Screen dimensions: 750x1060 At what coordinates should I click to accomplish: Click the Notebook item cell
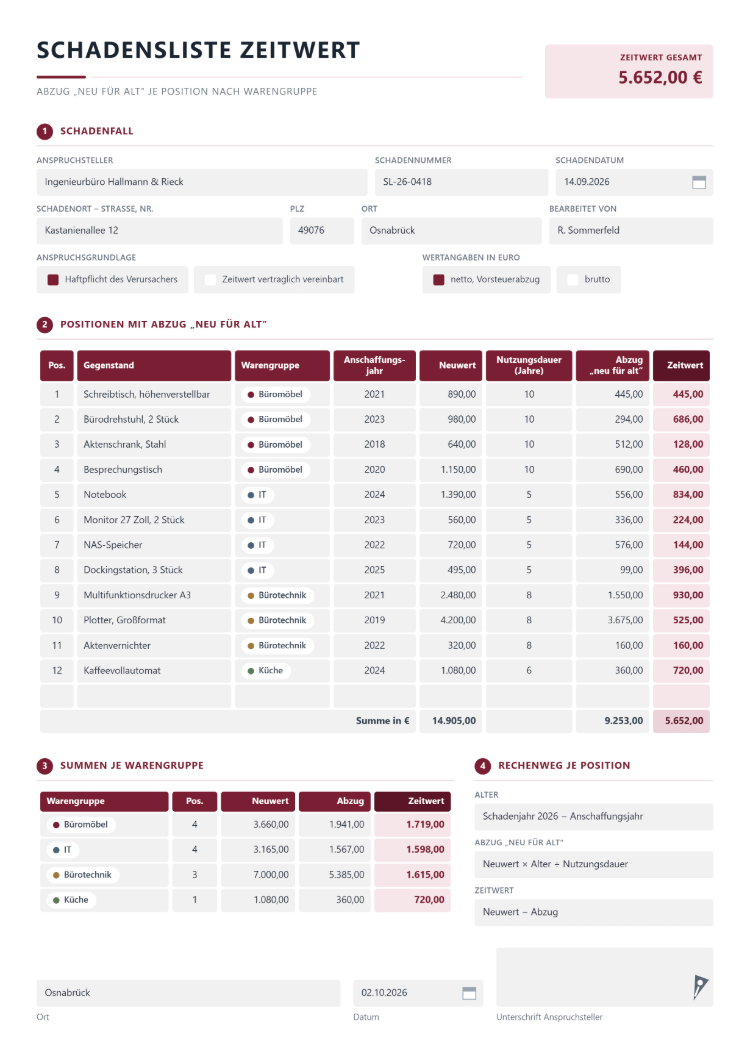[x=154, y=495]
